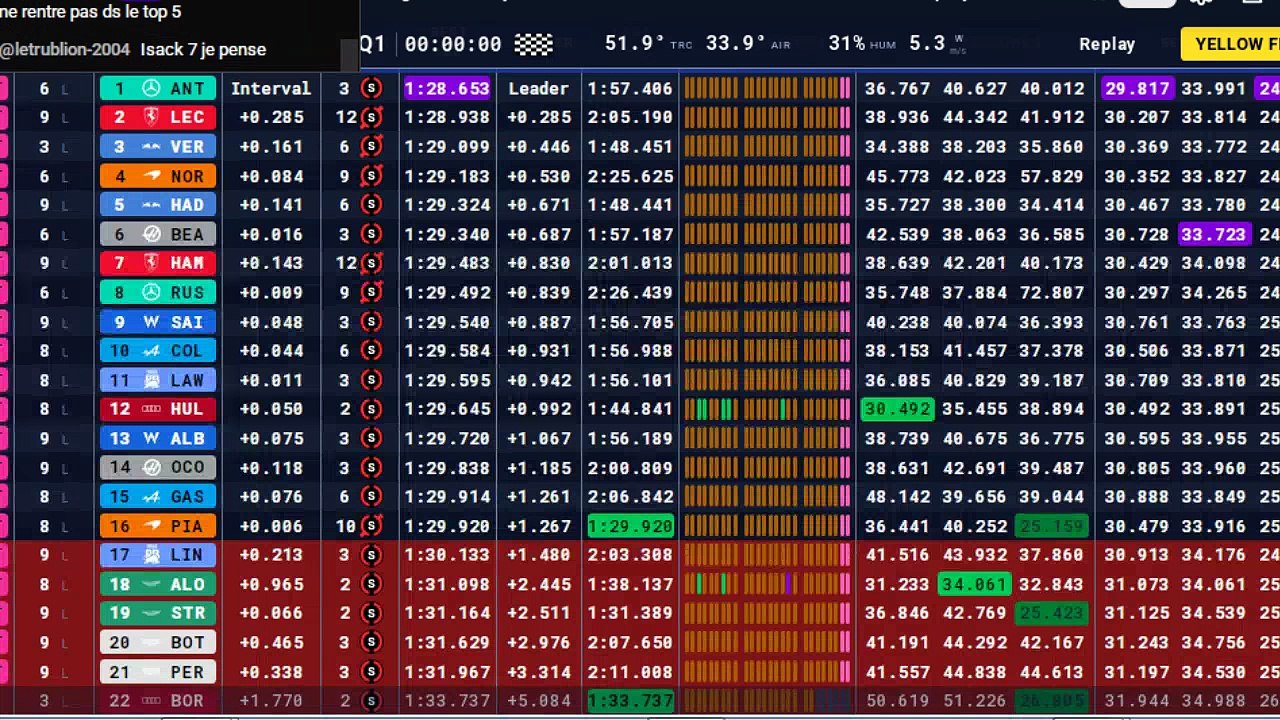Click the 25.423 sector time in STR's row
Screen dimensions: 1280x720
pyautogui.click(x=1052, y=614)
